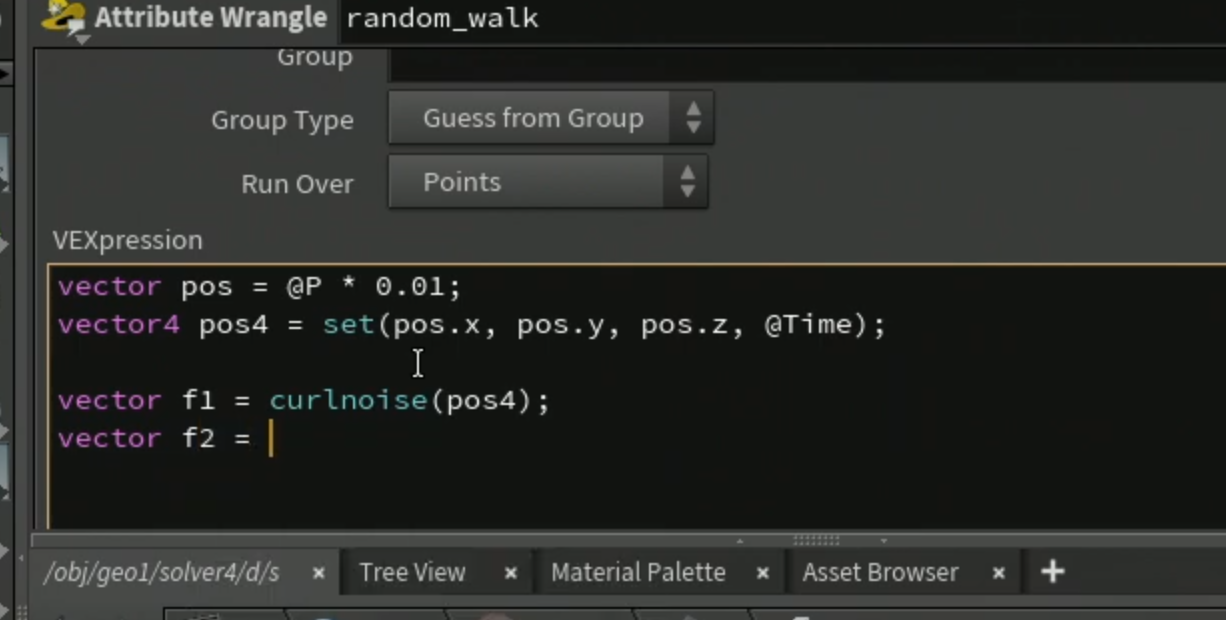Viewport: 1226px width, 620px height.
Task: Close the Material Palette tab
Action: click(762, 574)
